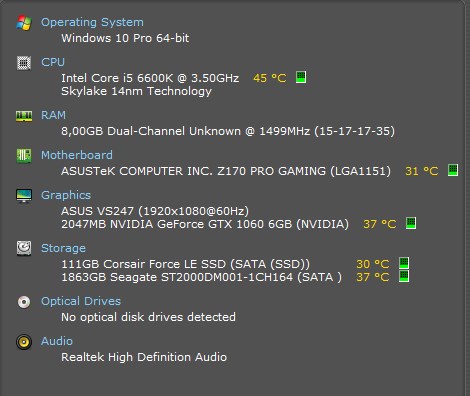Click the Seagate drive temperature indicator icon
This screenshot has width=470, height=396.
coord(404,276)
